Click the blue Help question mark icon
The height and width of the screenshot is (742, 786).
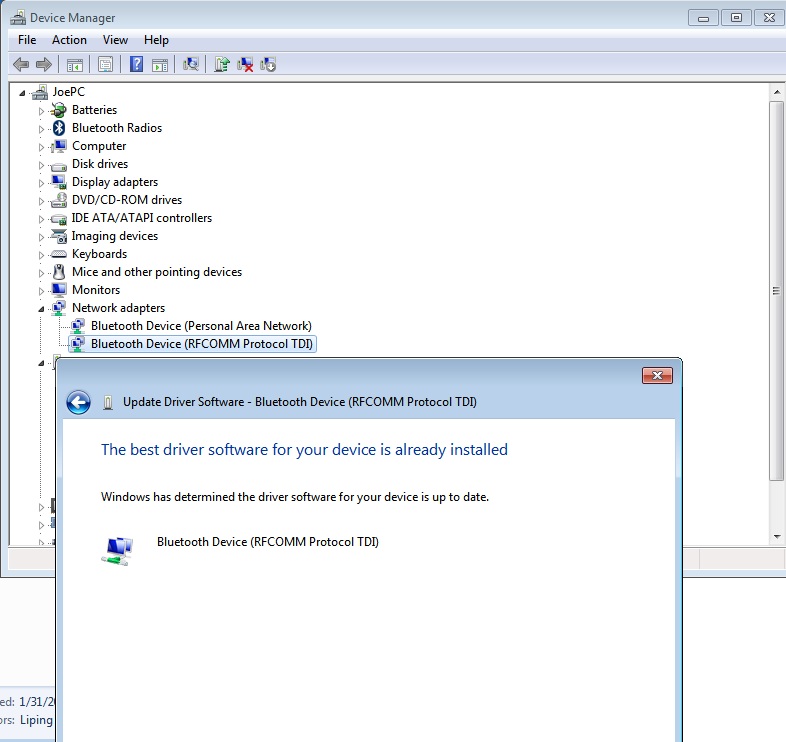coord(136,64)
